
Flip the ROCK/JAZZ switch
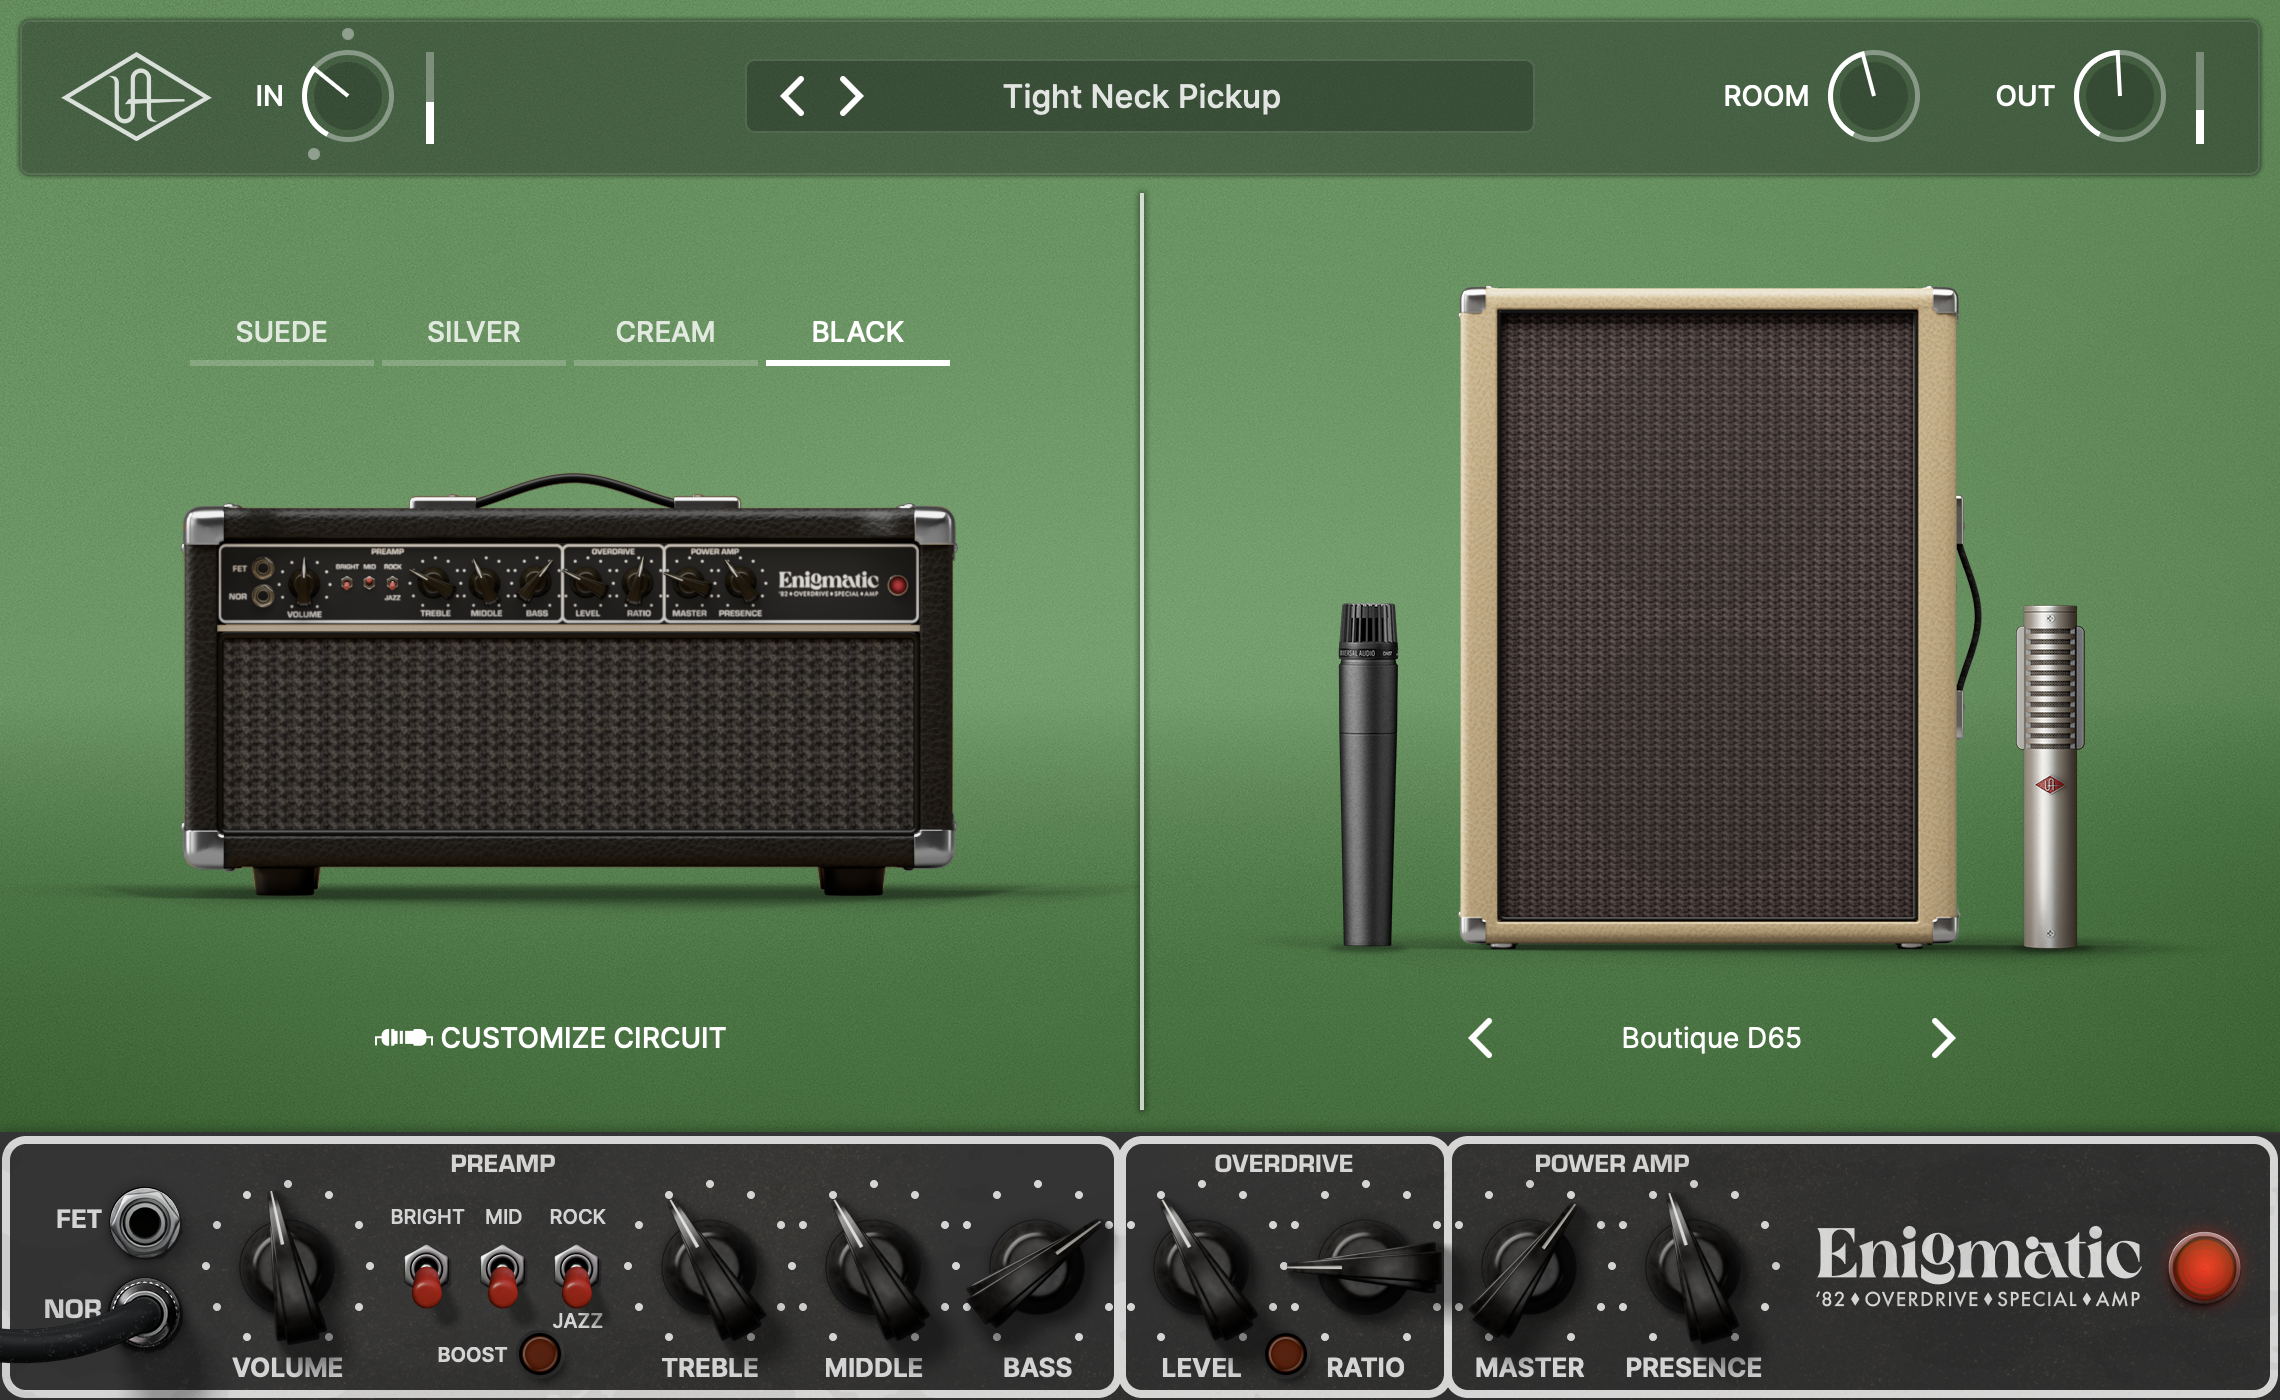(577, 1275)
